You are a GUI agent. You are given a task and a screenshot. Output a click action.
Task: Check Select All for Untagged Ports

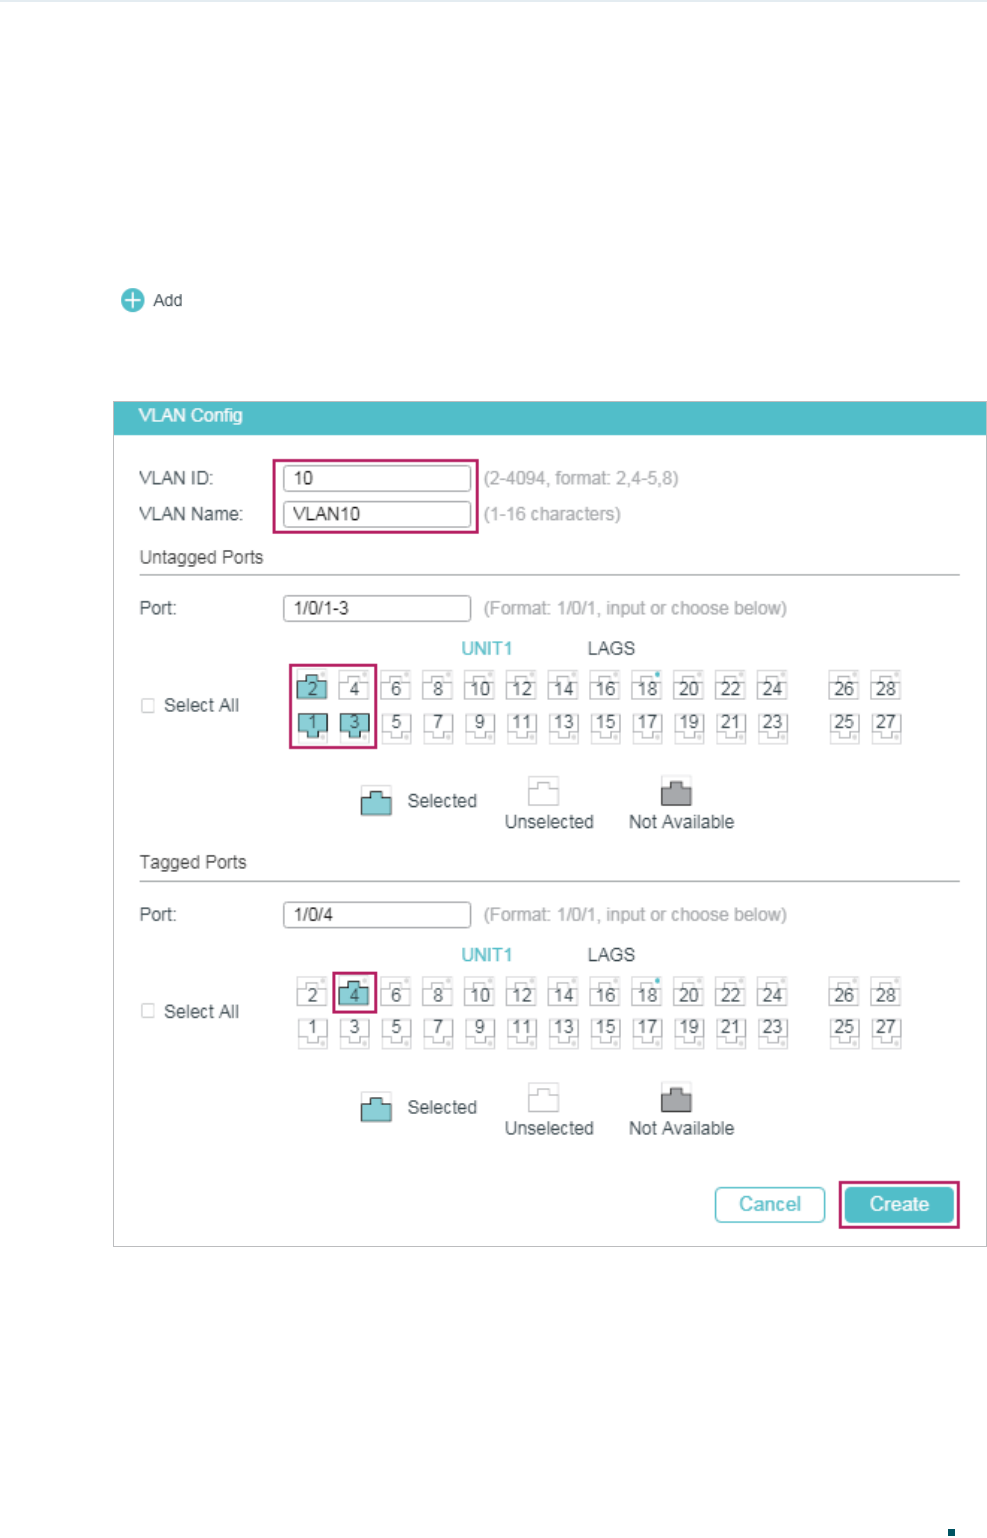[x=148, y=705]
